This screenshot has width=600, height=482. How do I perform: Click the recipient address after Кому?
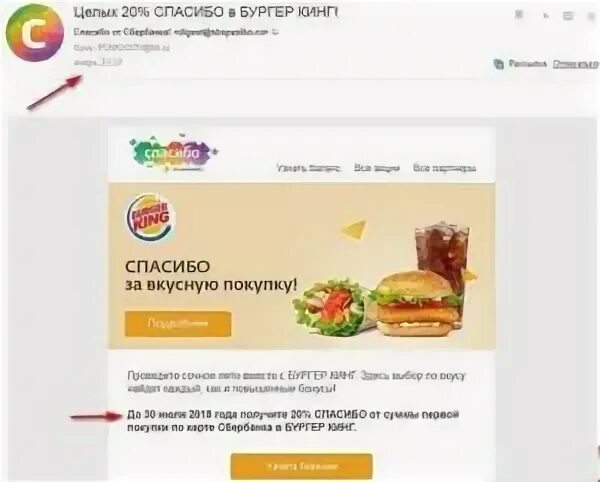134,47
